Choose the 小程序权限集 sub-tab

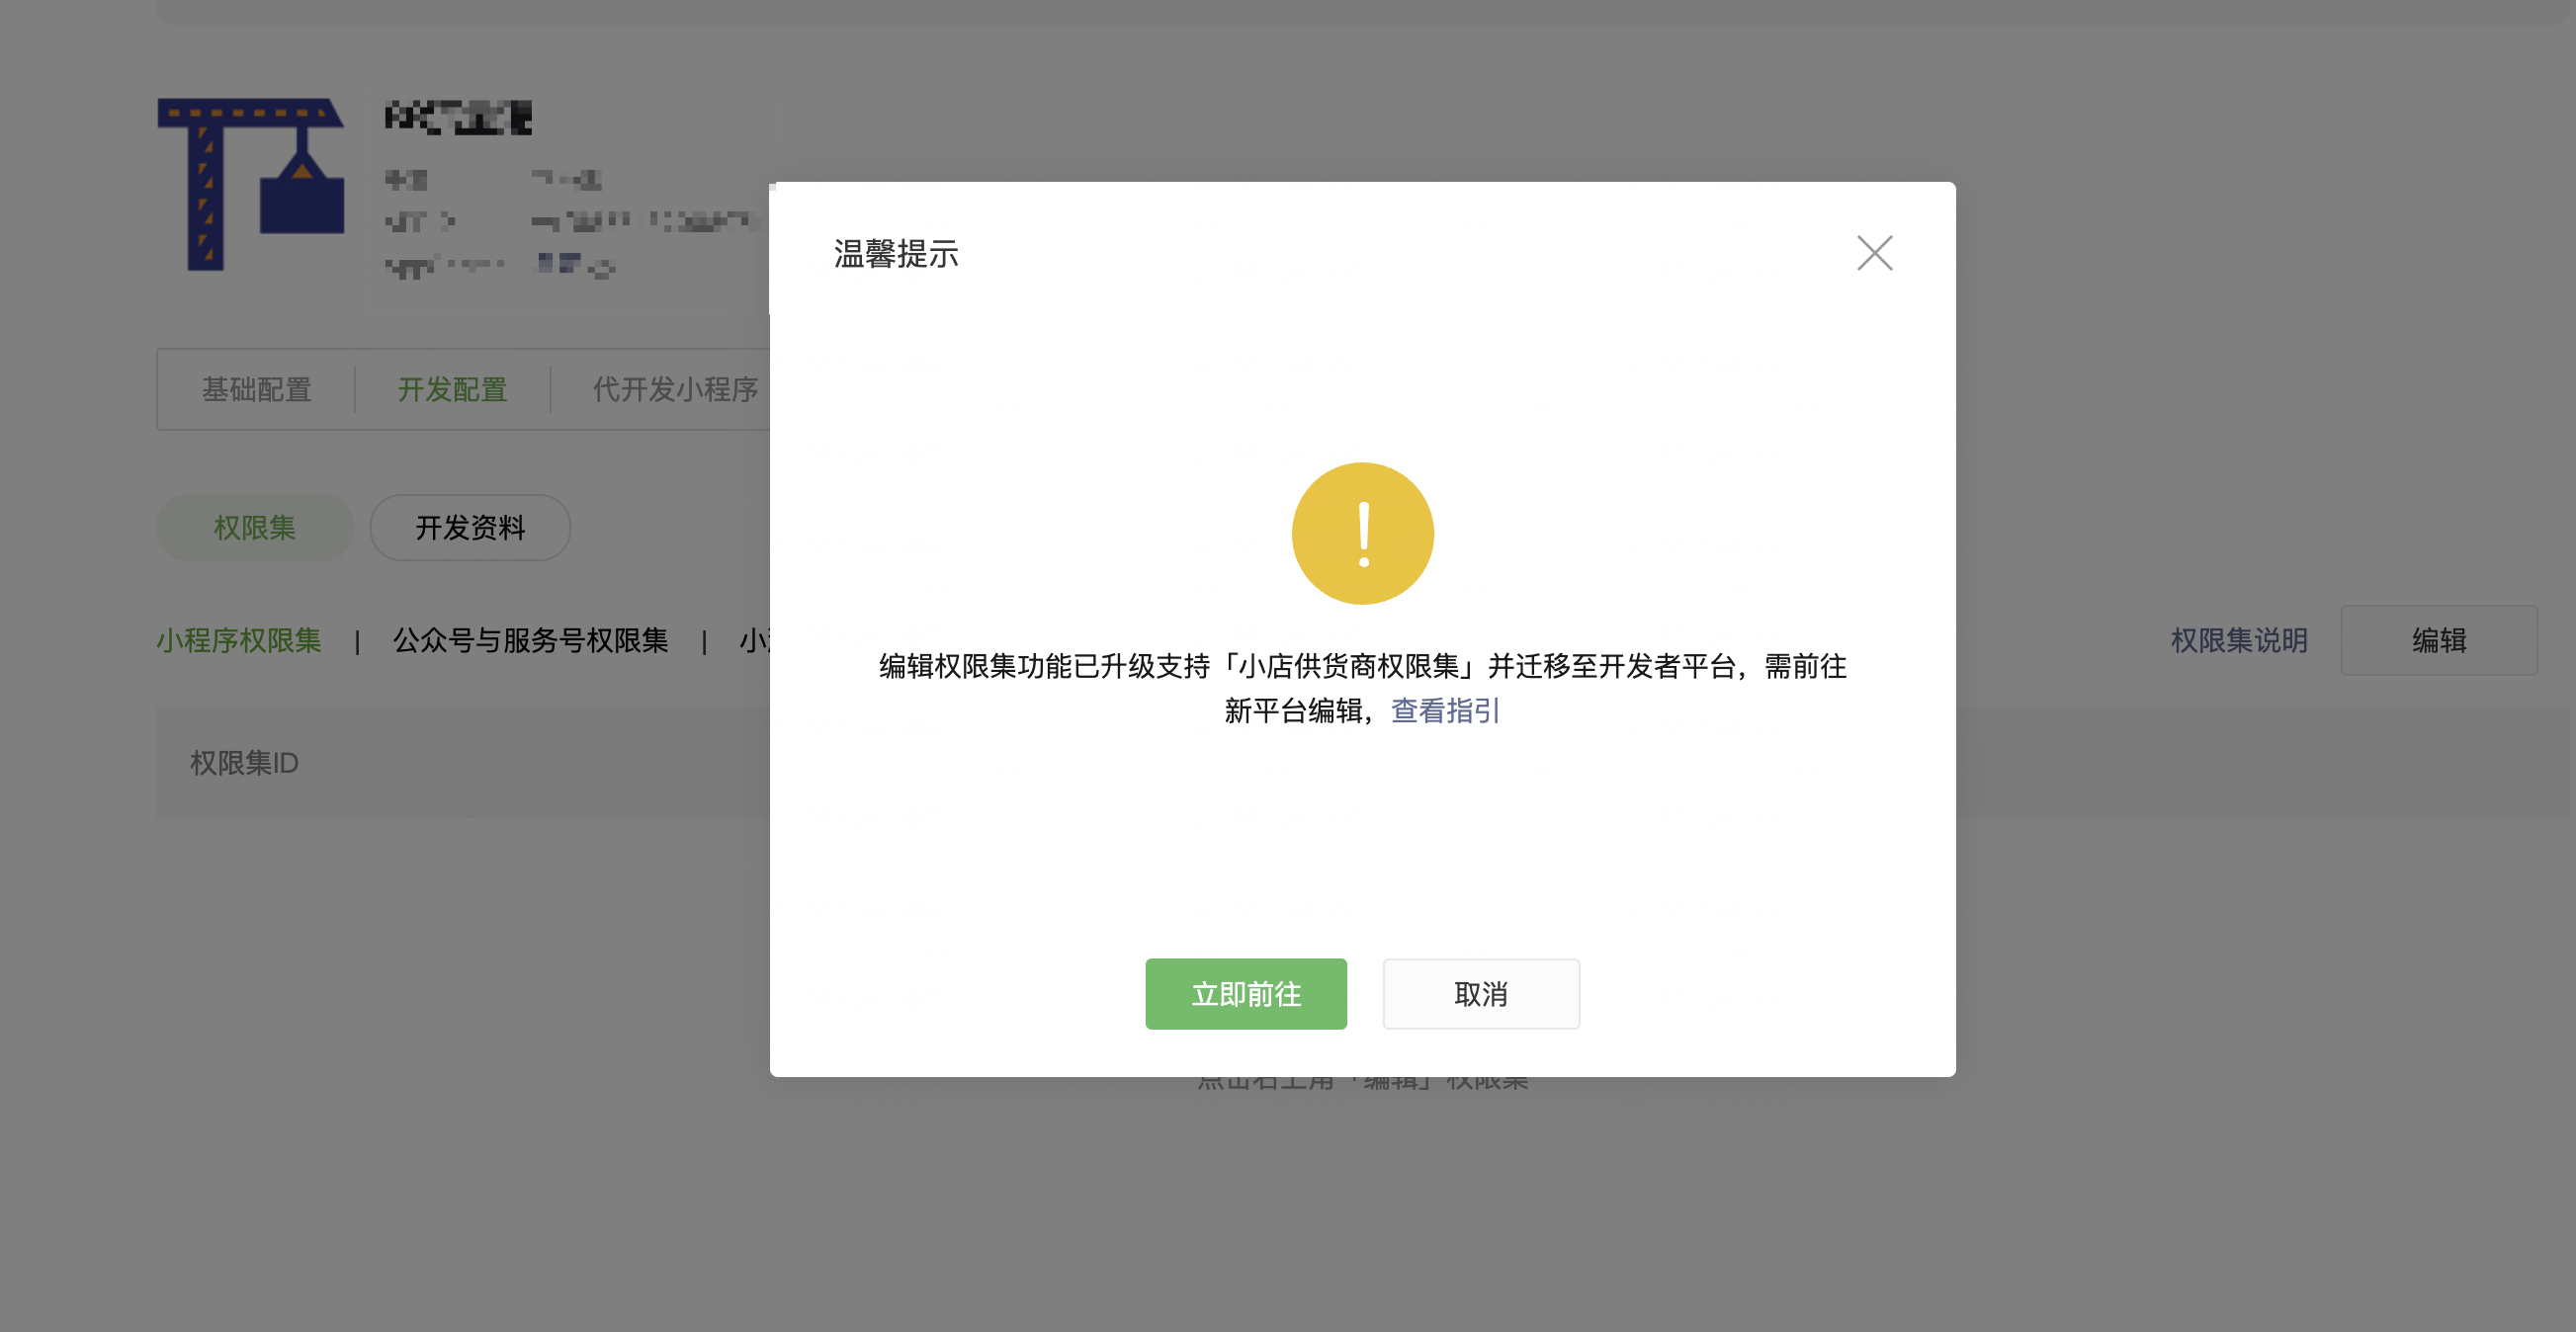point(239,640)
